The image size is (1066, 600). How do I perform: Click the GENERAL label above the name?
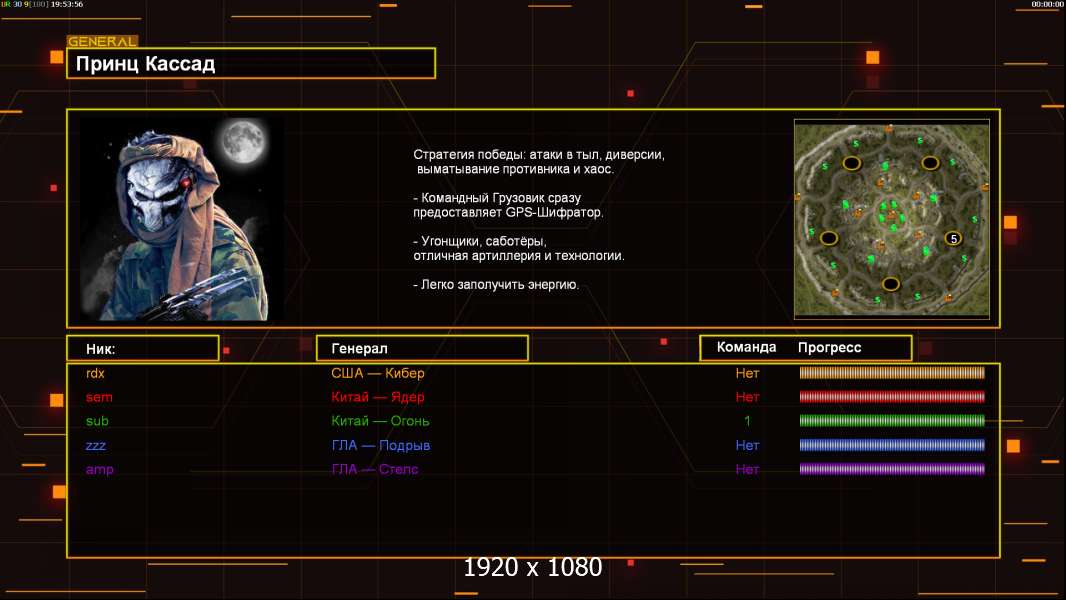tap(102, 41)
